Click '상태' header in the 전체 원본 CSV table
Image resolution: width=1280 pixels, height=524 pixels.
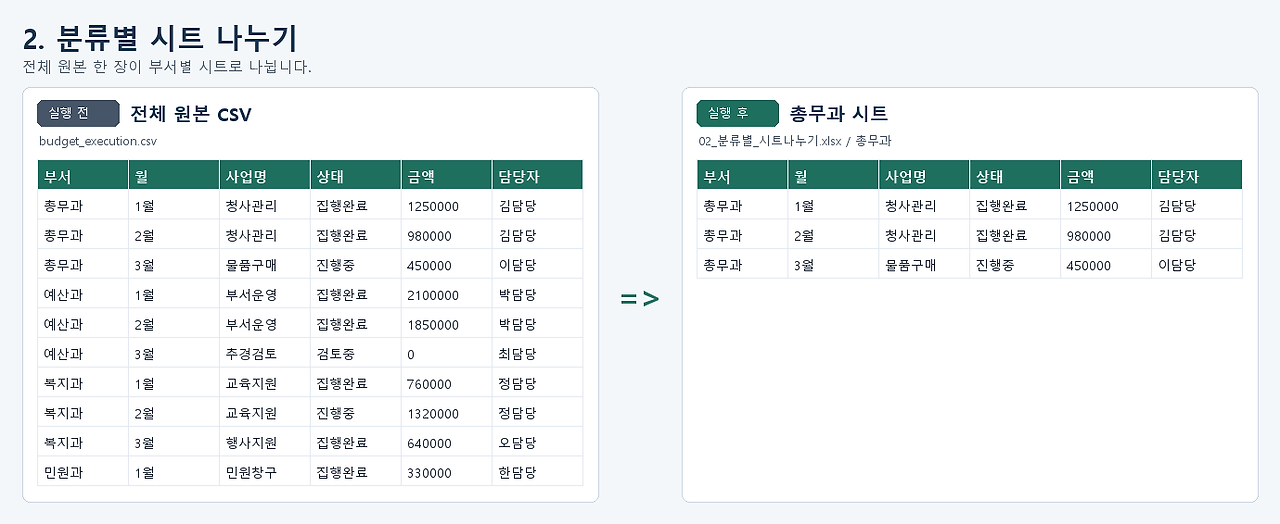tap(356, 175)
